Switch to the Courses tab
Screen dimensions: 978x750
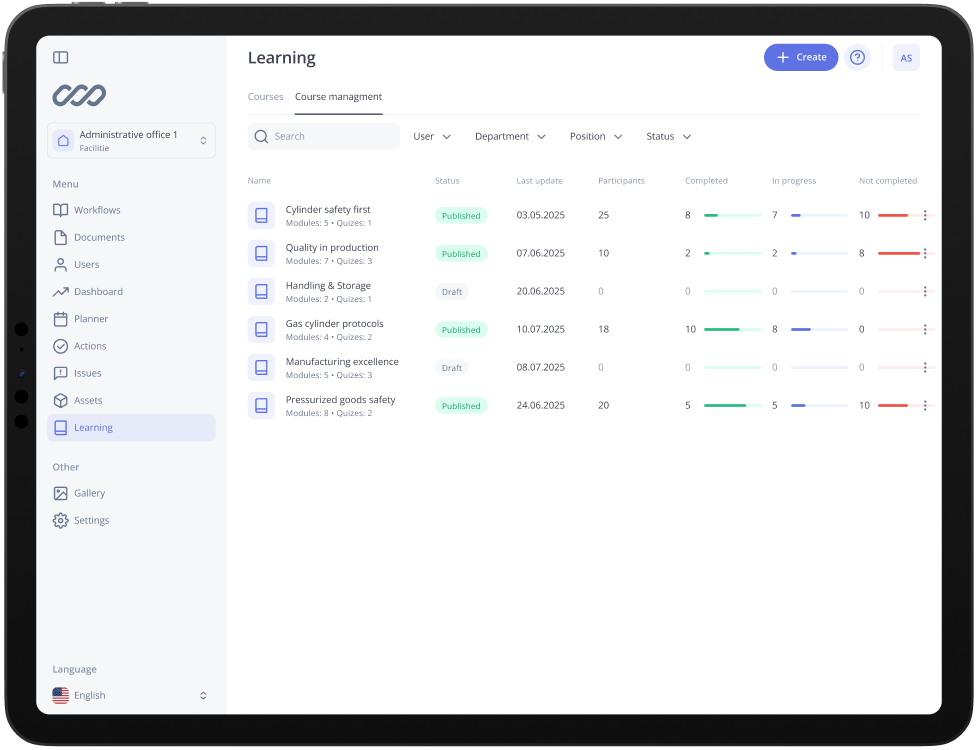(265, 97)
